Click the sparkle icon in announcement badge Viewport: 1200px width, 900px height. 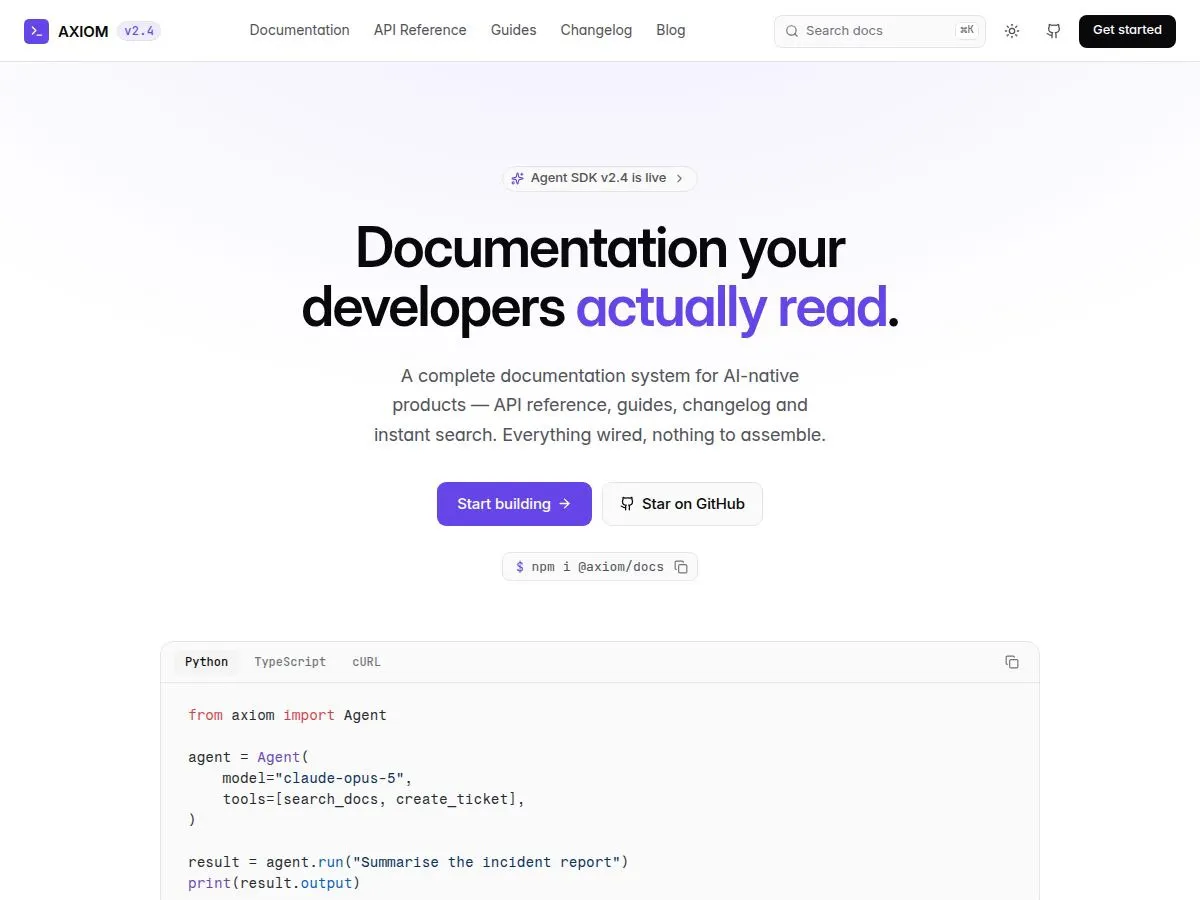click(x=517, y=178)
